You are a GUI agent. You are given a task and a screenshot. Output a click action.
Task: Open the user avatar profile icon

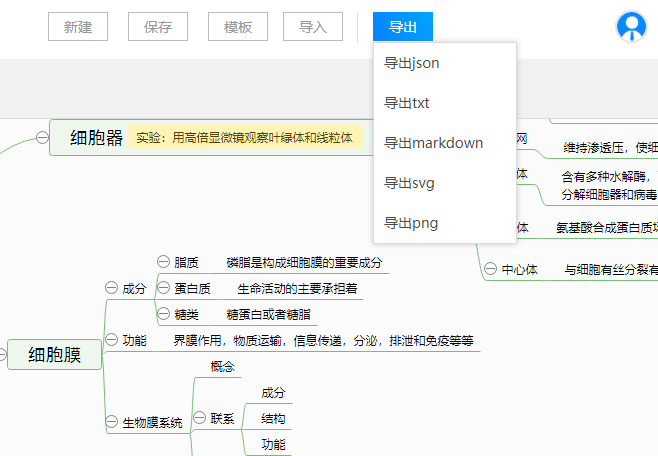(x=631, y=27)
